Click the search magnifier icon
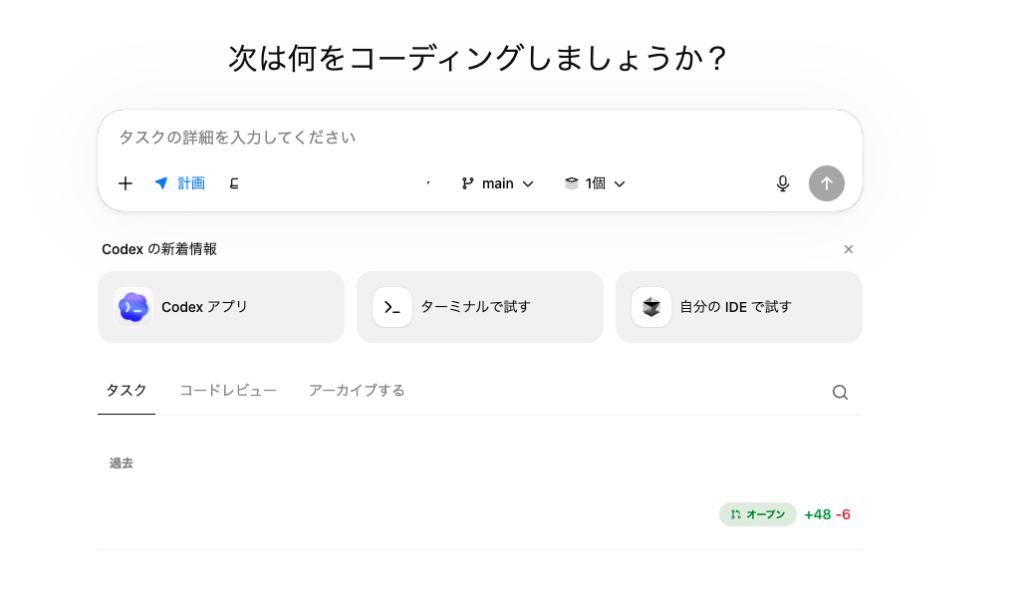1024x615 pixels. click(840, 392)
